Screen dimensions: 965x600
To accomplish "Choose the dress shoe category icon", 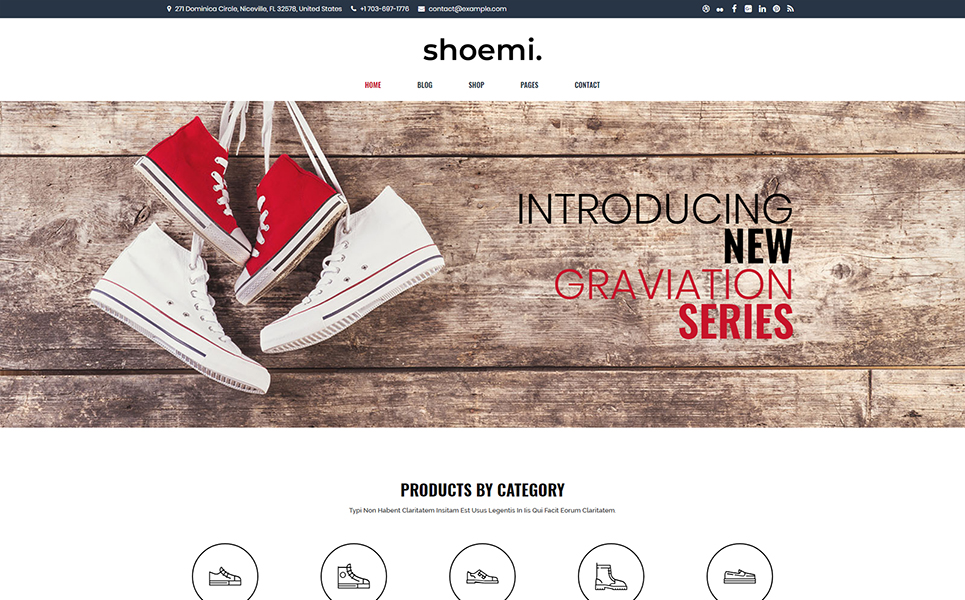I will pyautogui.click(x=482, y=572).
